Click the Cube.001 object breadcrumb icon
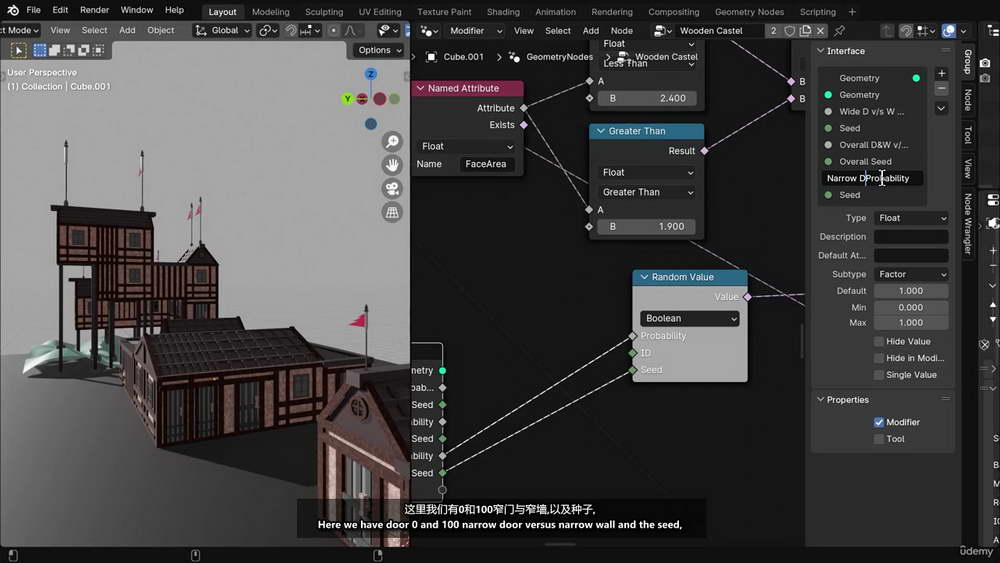Screen dimensions: 1000x563 point(431,57)
